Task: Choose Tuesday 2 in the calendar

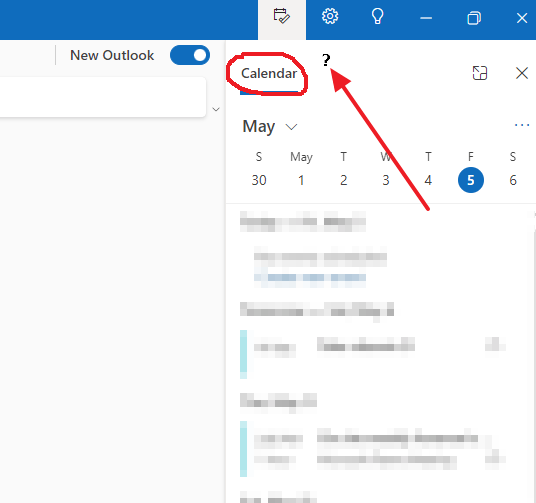Action: click(344, 180)
